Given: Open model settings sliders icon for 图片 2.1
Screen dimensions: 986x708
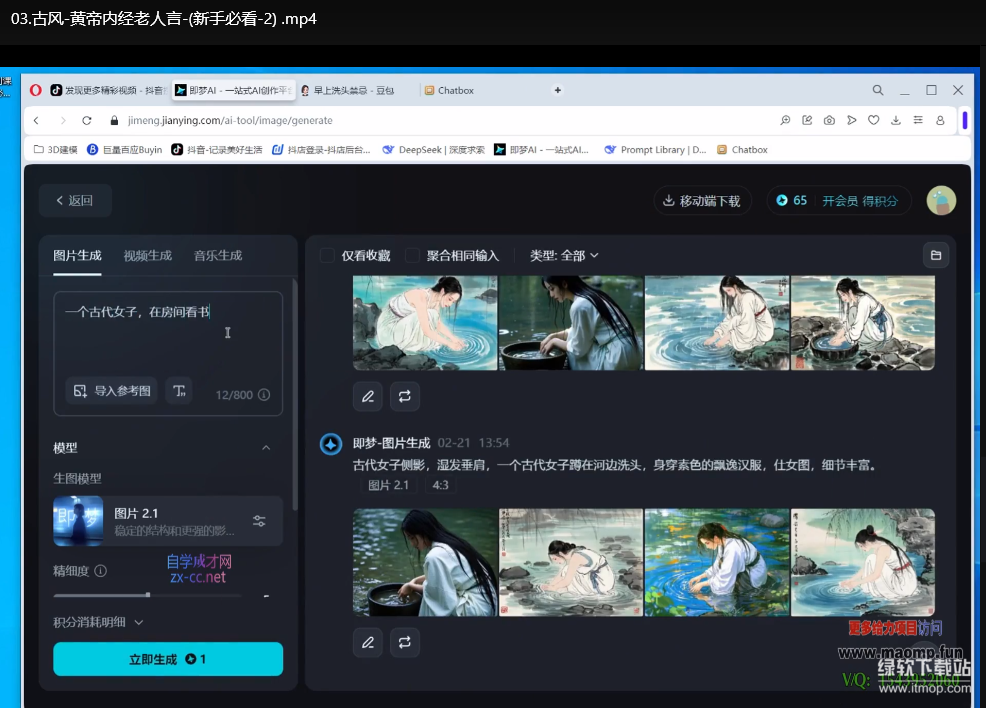Looking at the screenshot, I should [259, 521].
